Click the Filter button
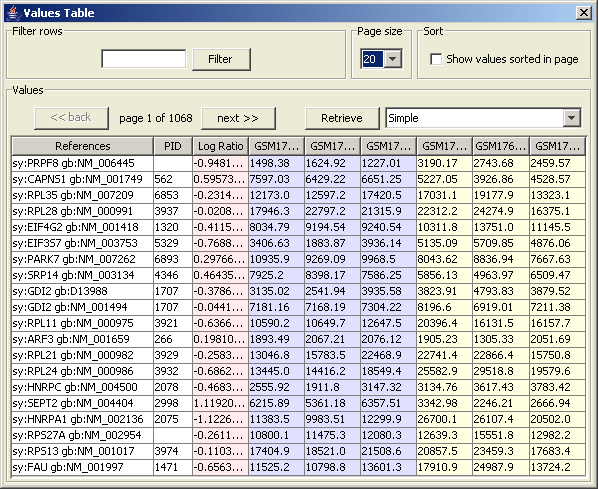This screenshot has width=598, height=489. coord(221,59)
